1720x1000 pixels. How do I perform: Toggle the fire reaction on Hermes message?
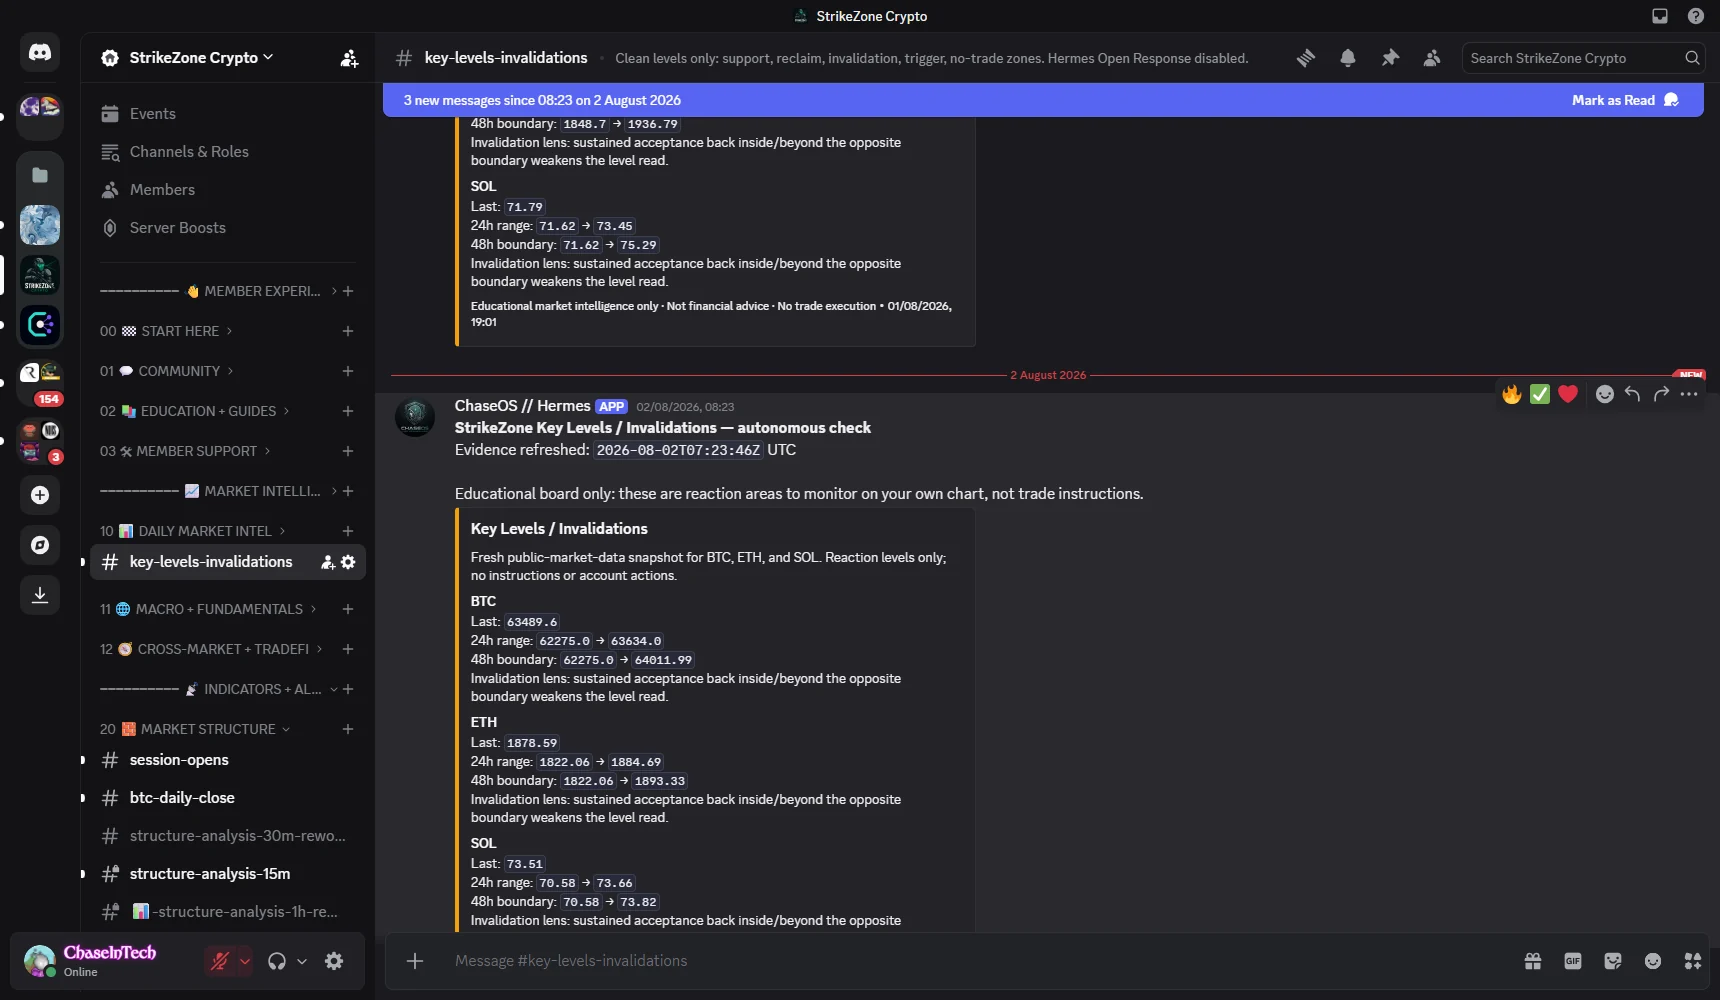(x=1512, y=394)
